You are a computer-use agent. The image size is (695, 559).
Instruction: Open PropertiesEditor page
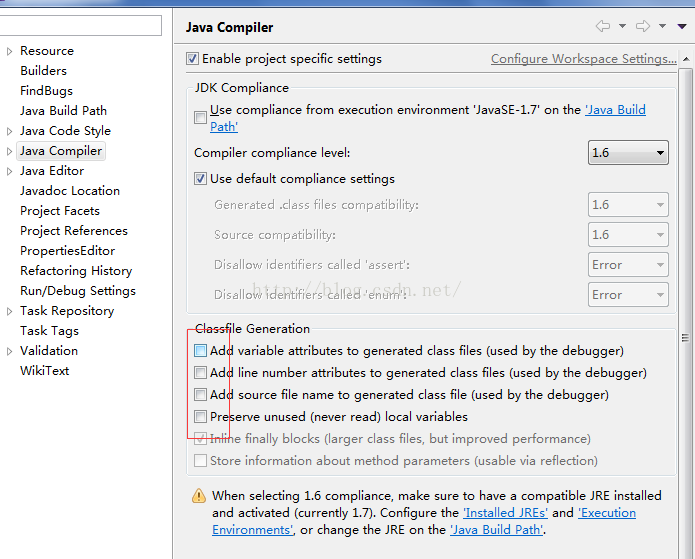tap(67, 251)
